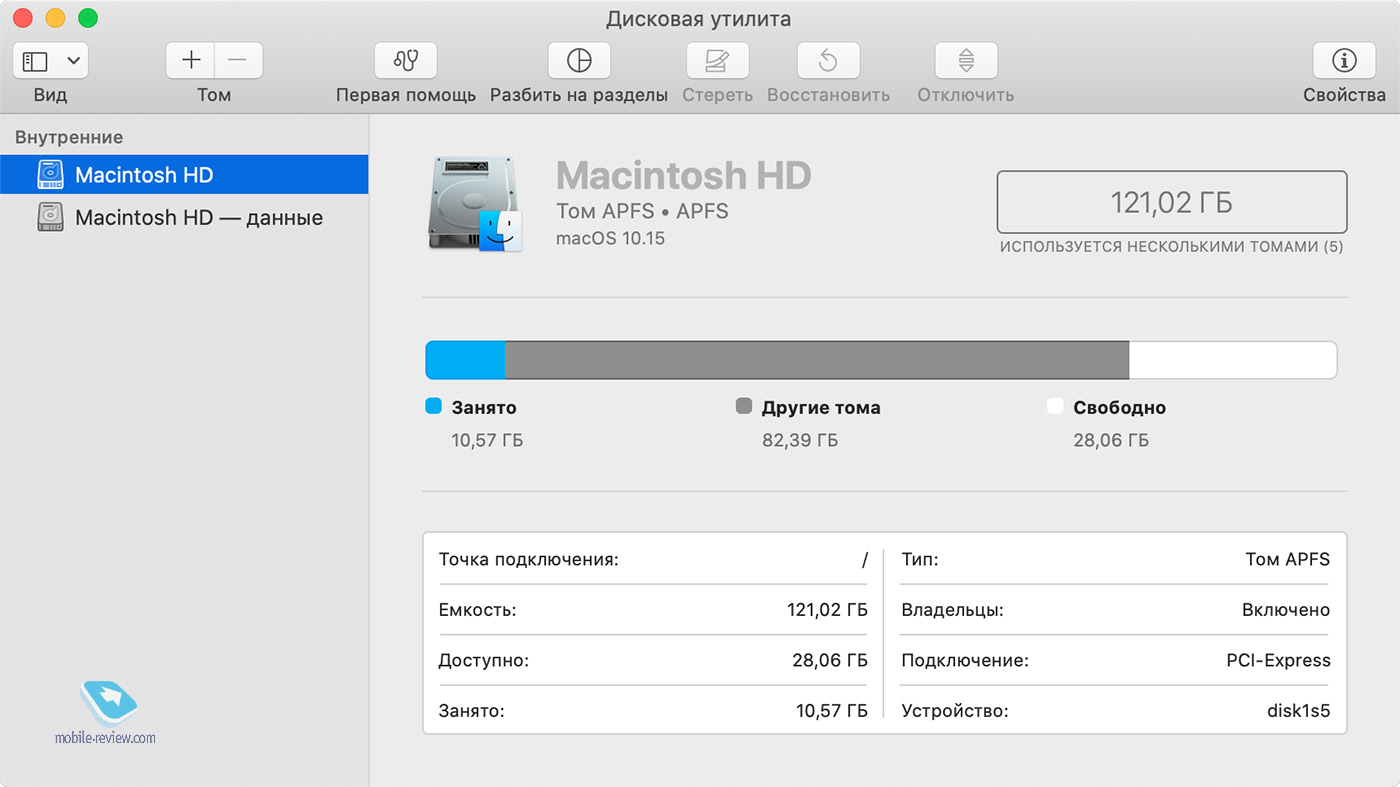Add a new volume with plus button
Viewport: 1400px width, 787px height.
pyautogui.click(x=191, y=61)
